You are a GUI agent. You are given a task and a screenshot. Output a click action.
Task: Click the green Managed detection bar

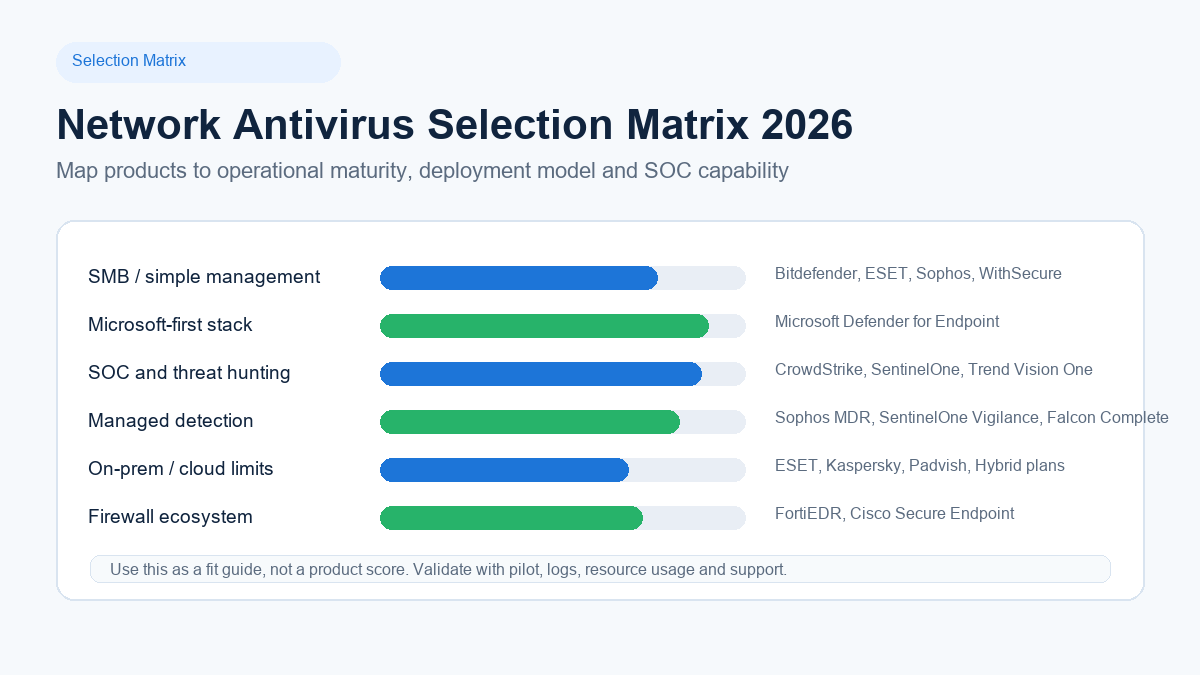(530, 422)
